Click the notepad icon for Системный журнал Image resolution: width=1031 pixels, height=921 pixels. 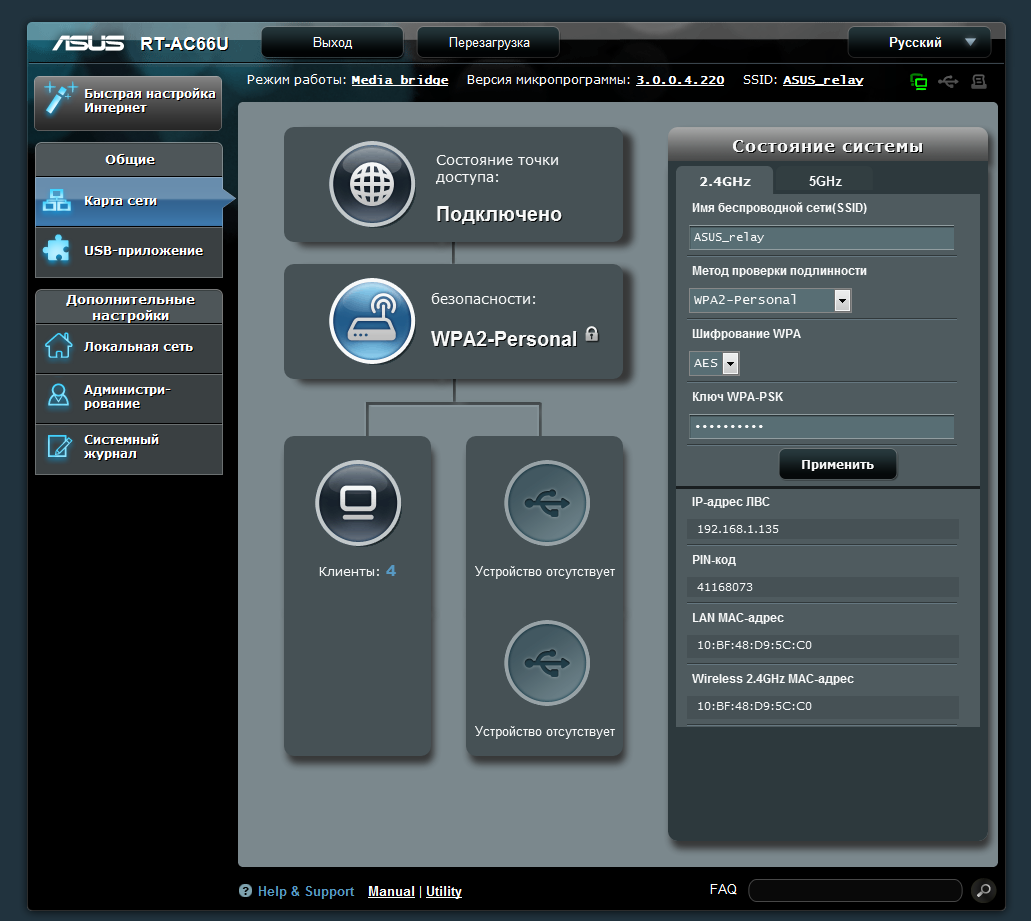[x=59, y=446]
